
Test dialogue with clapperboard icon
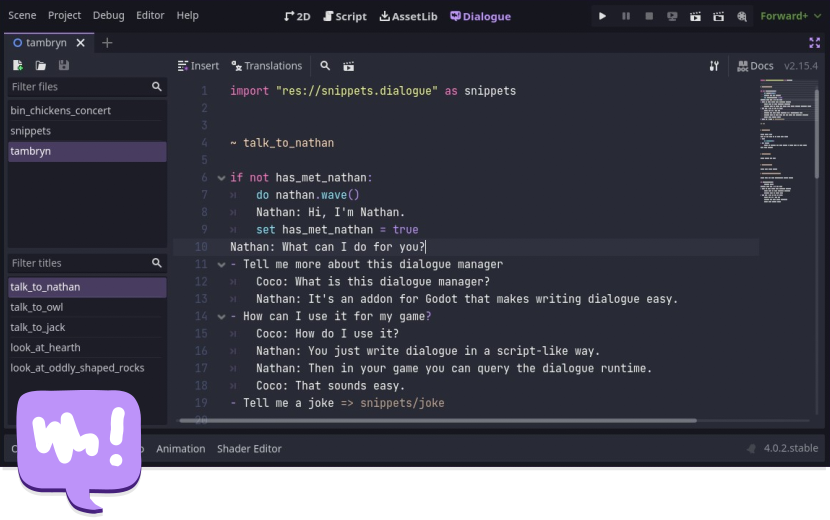(348, 66)
